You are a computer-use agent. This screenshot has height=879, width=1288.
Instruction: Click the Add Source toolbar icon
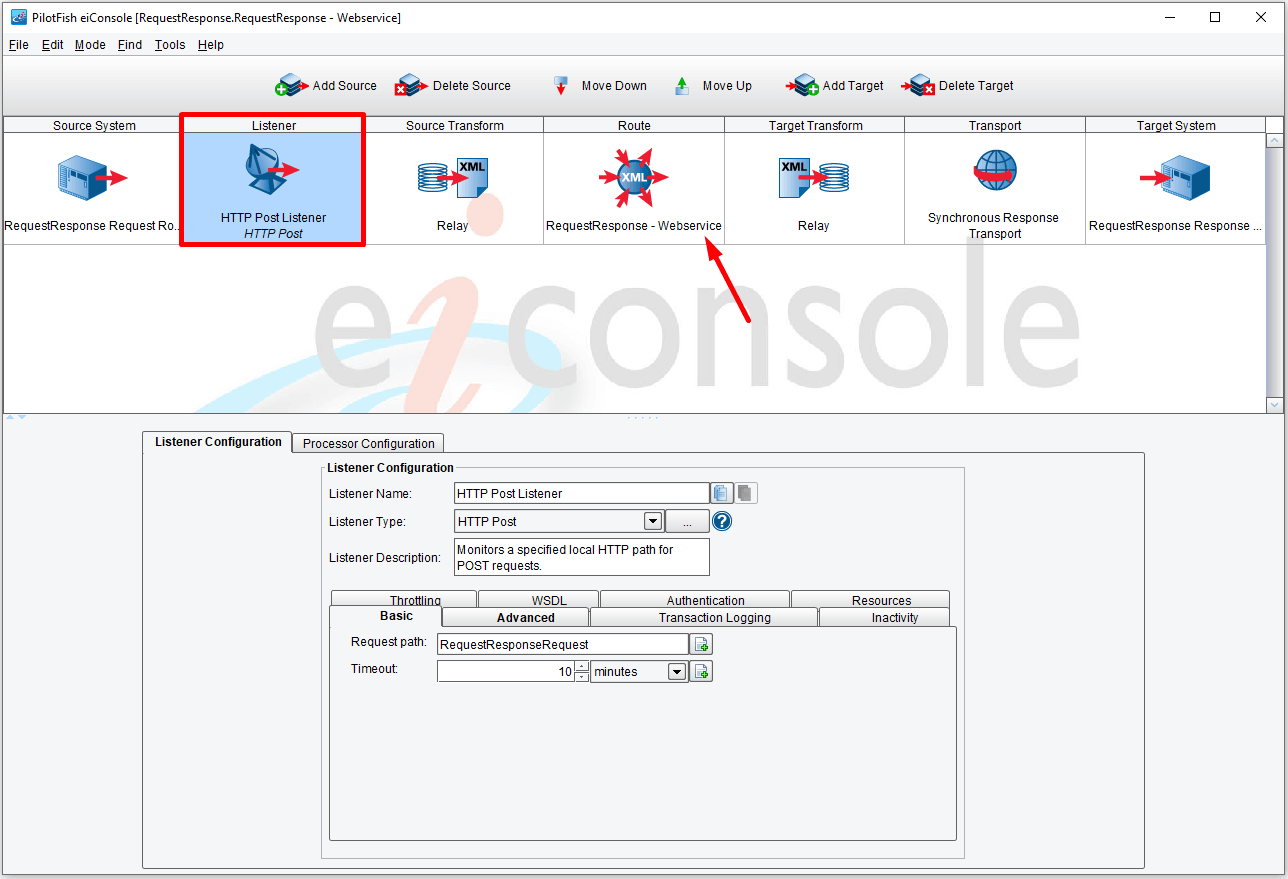coord(291,86)
